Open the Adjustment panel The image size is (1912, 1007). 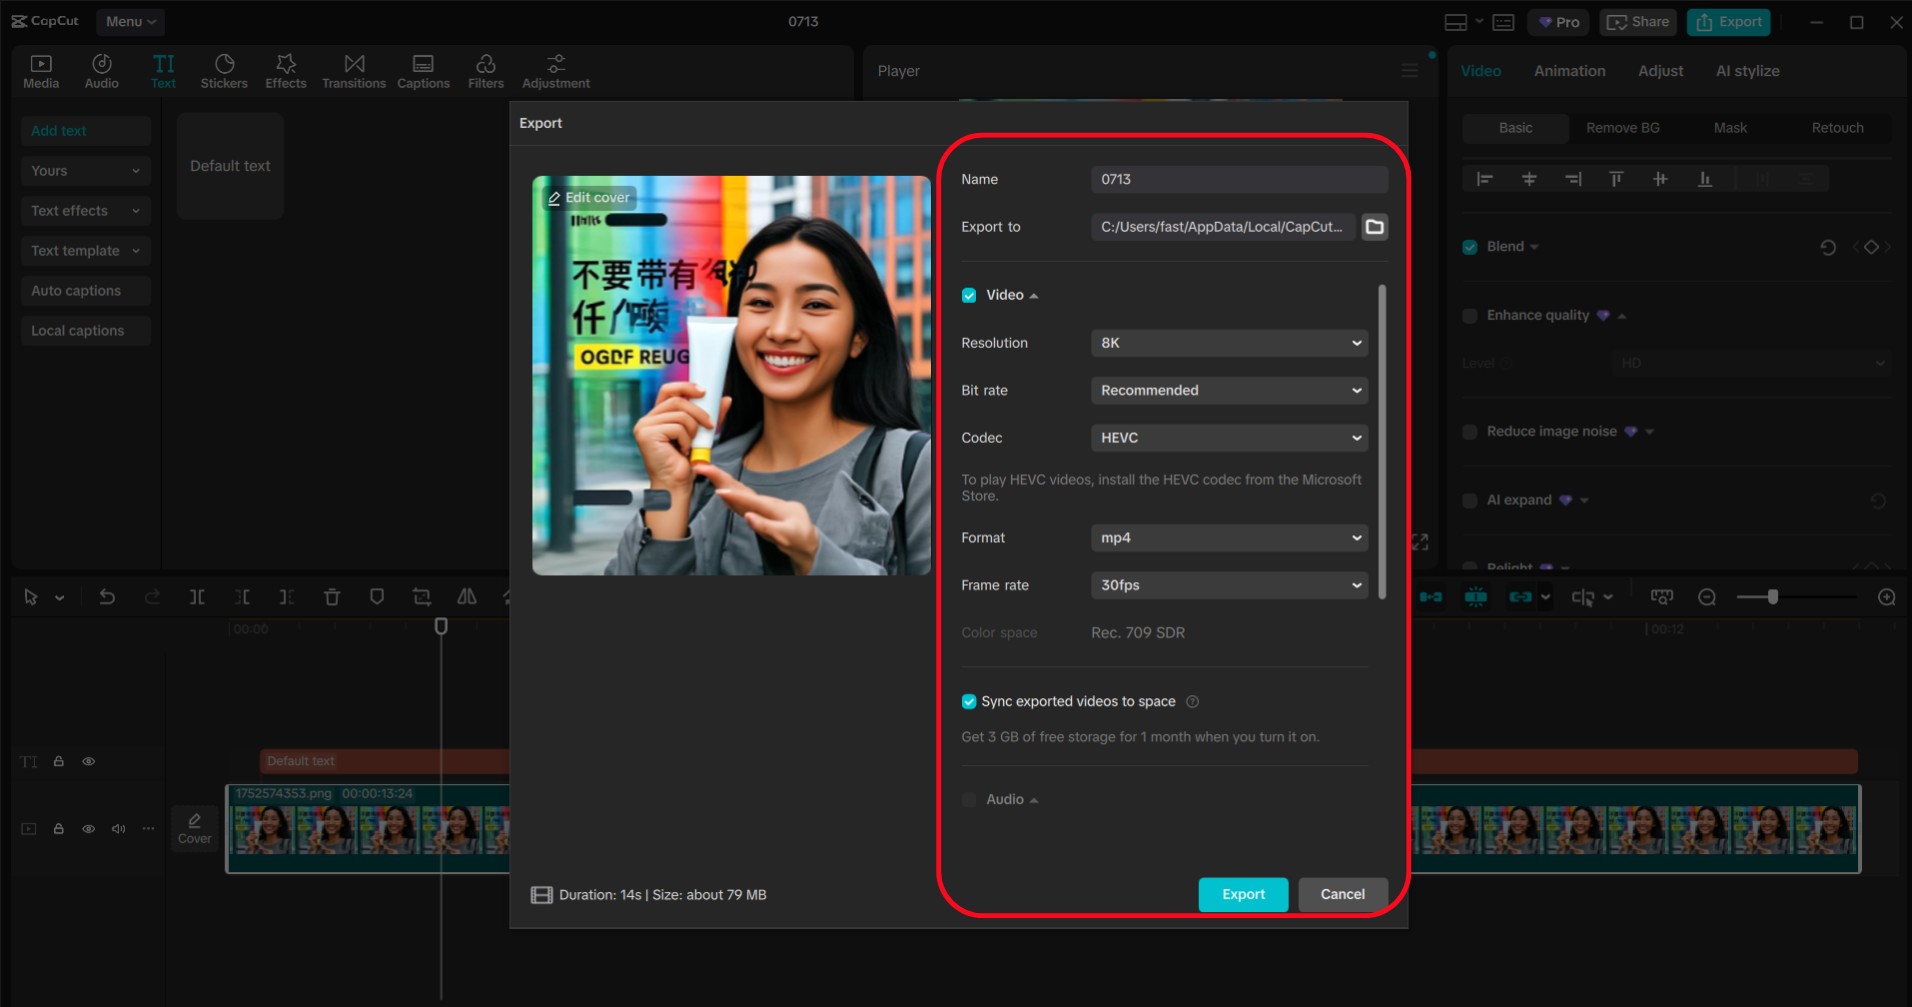556,71
